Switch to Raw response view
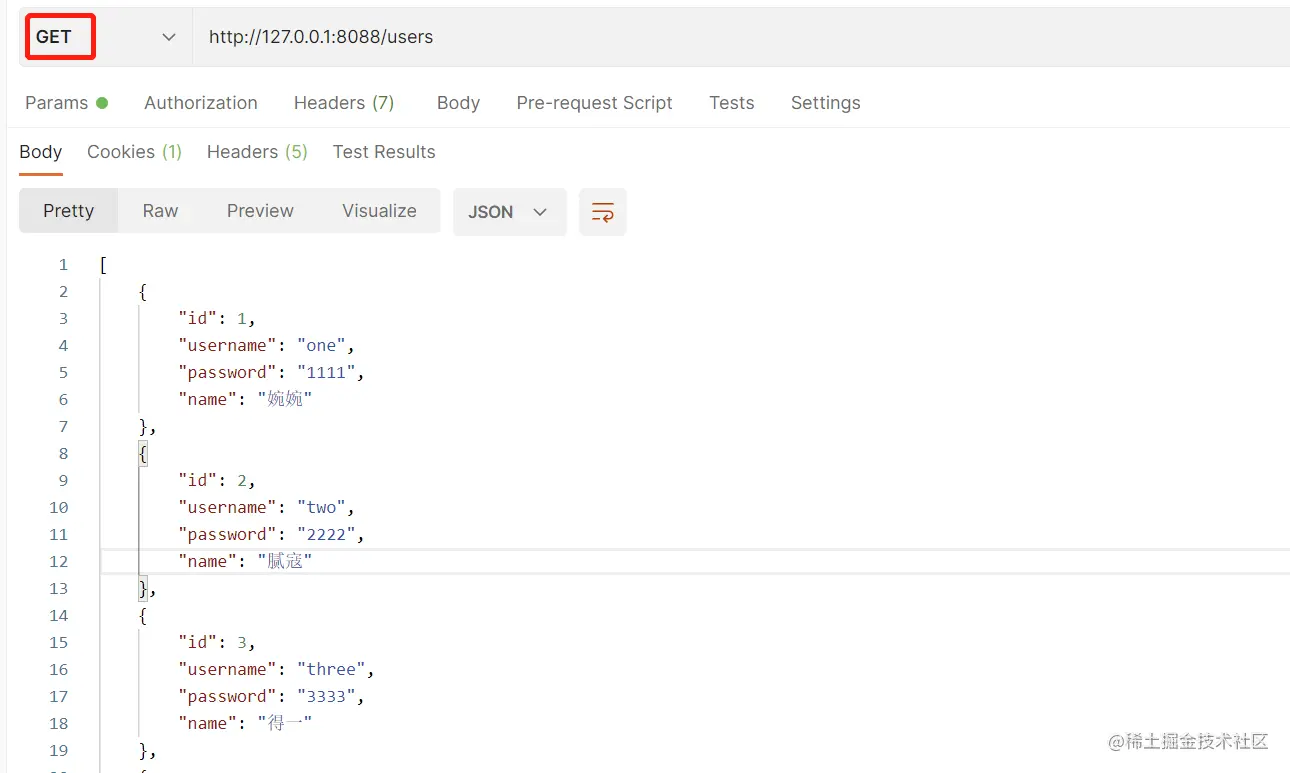Image resolution: width=1290 pixels, height=773 pixels. (160, 211)
